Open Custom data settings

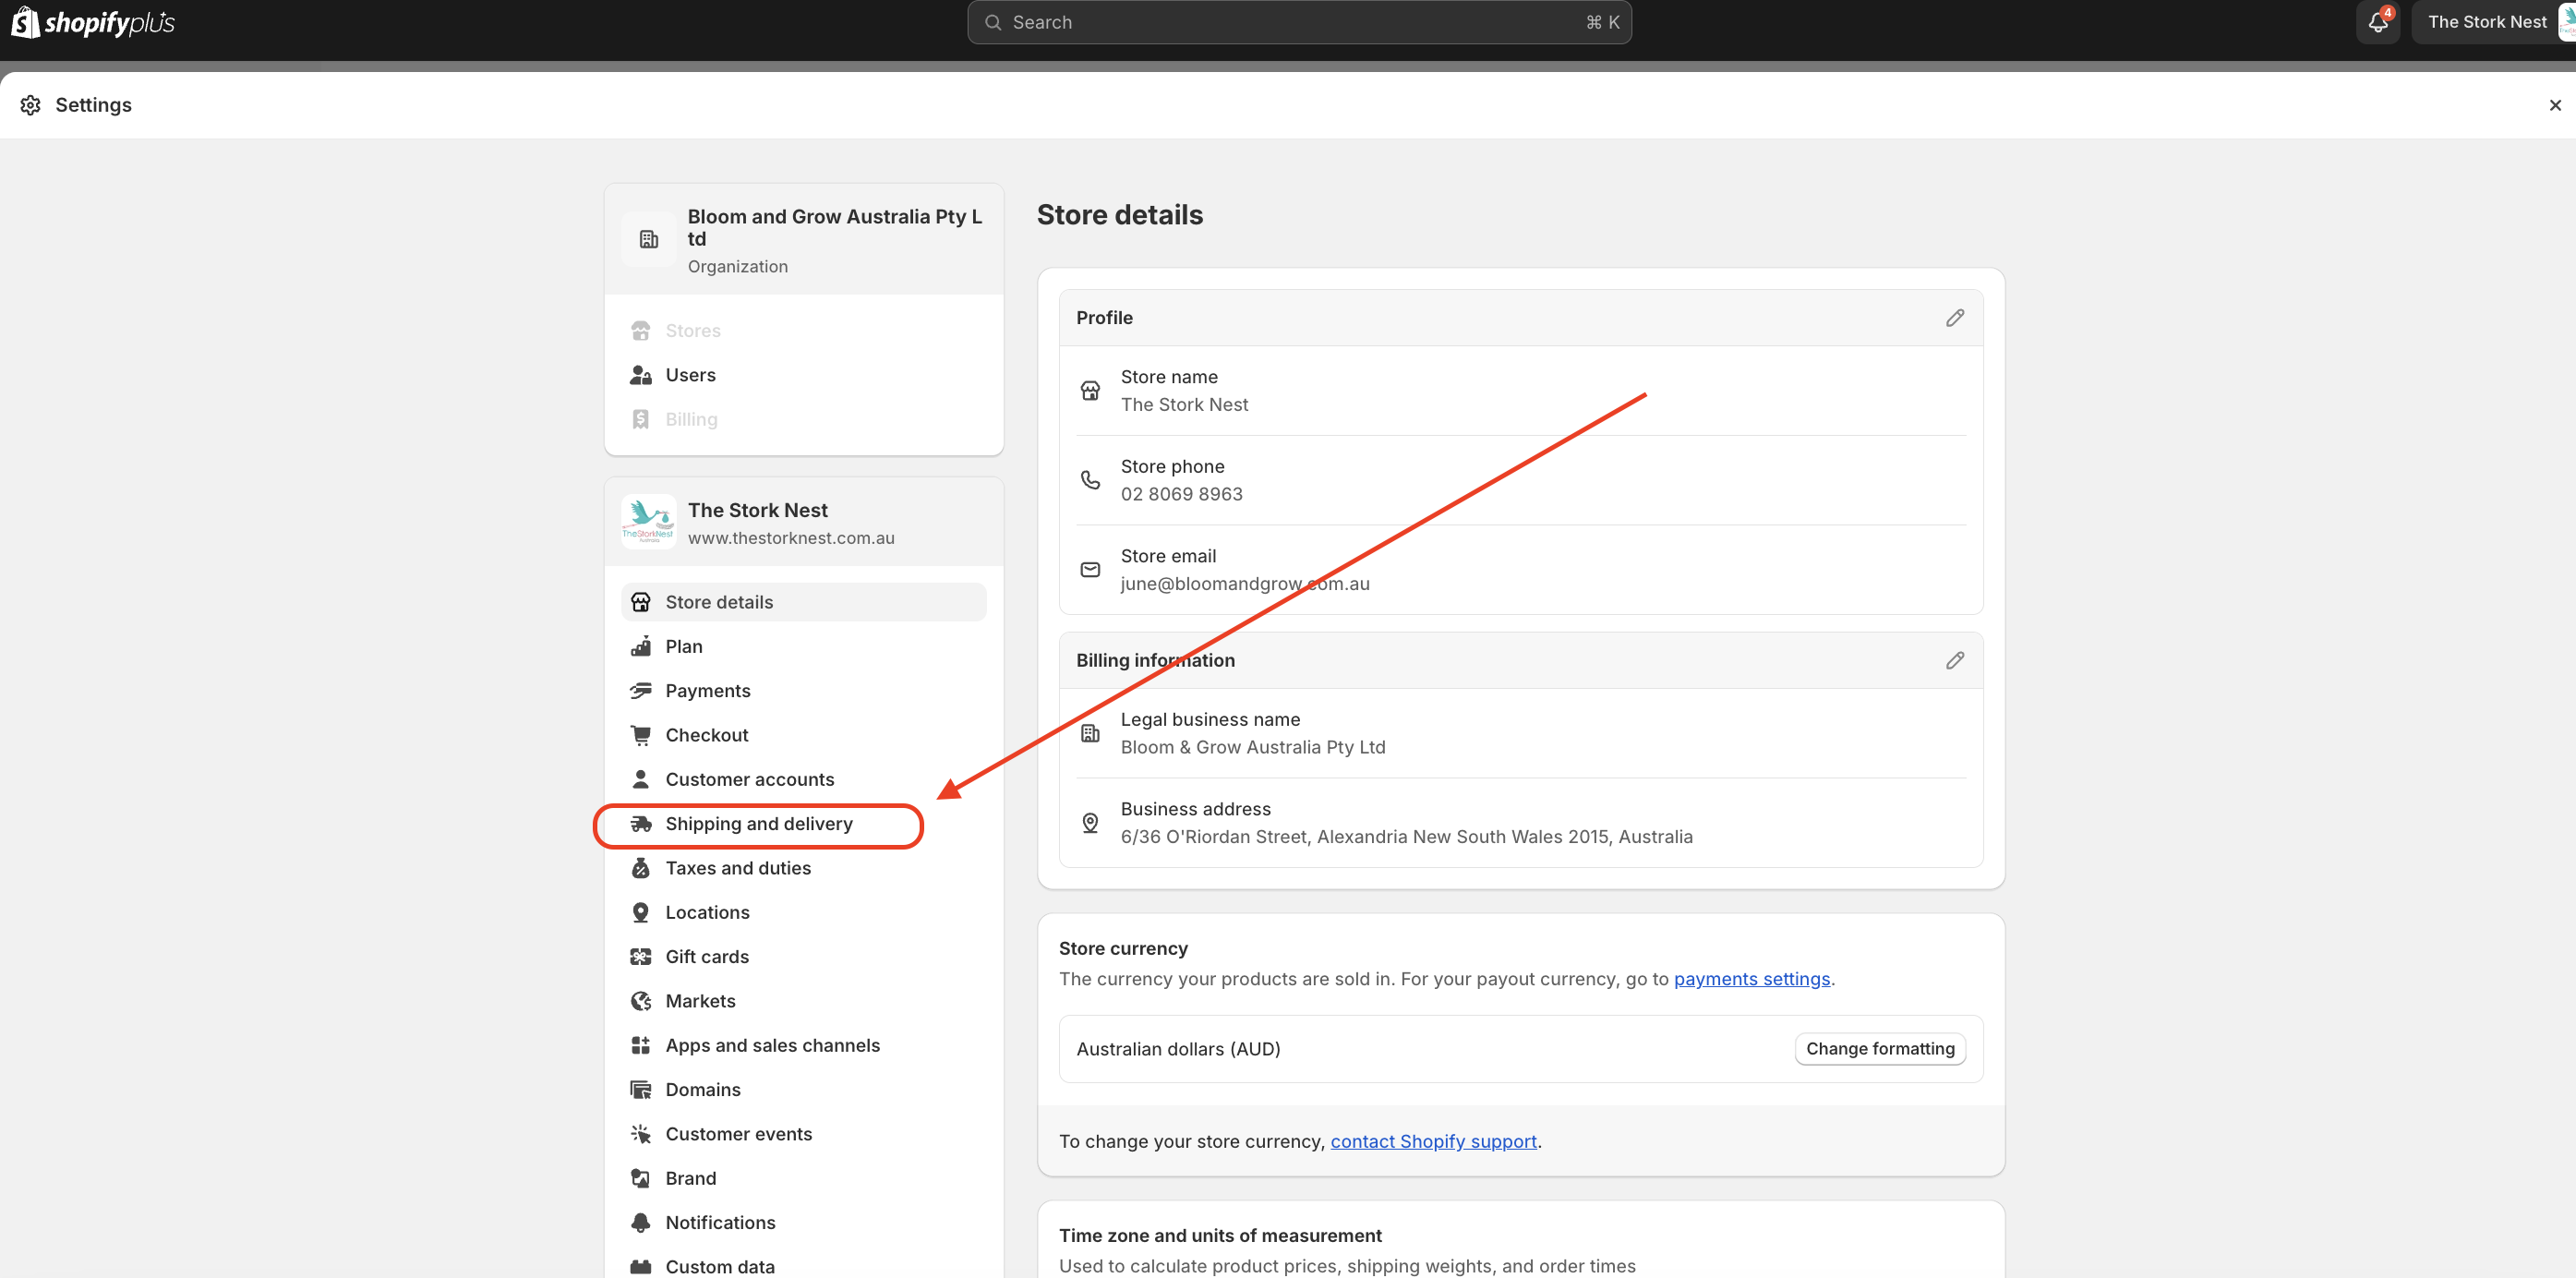tap(804, 1266)
